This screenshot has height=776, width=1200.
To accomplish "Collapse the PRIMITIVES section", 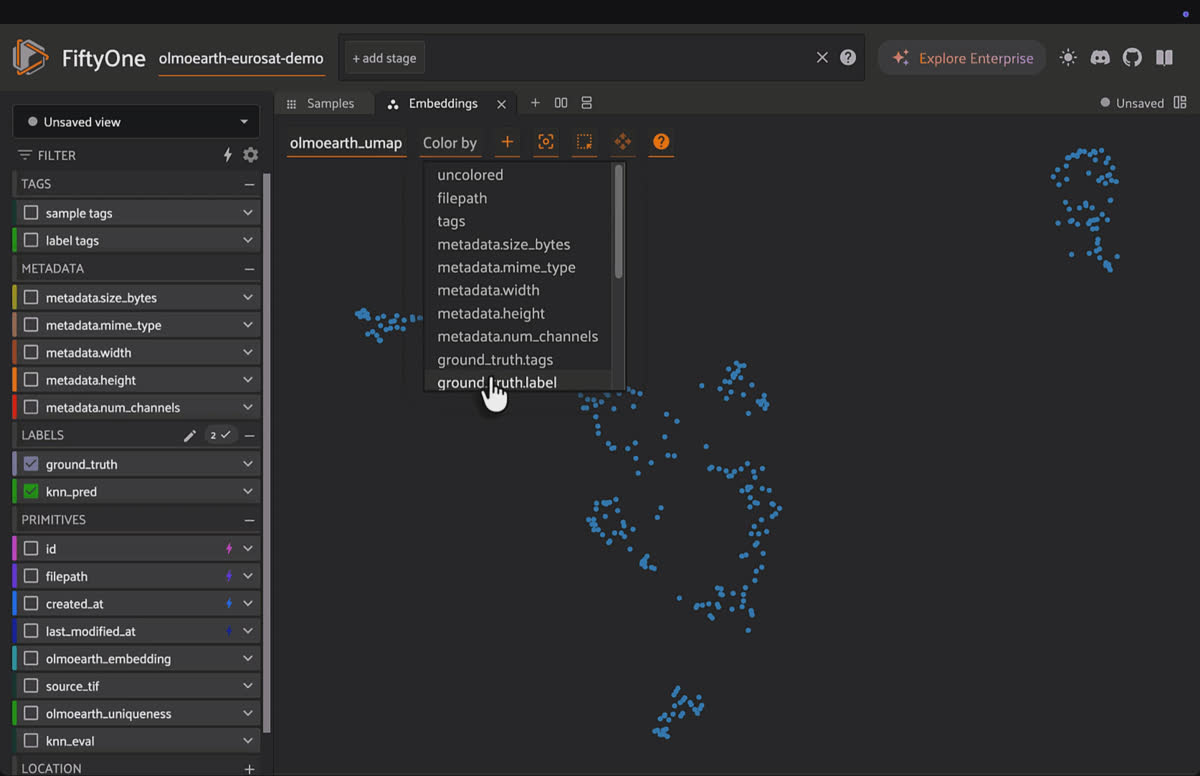I will click(x=249, y=520).
